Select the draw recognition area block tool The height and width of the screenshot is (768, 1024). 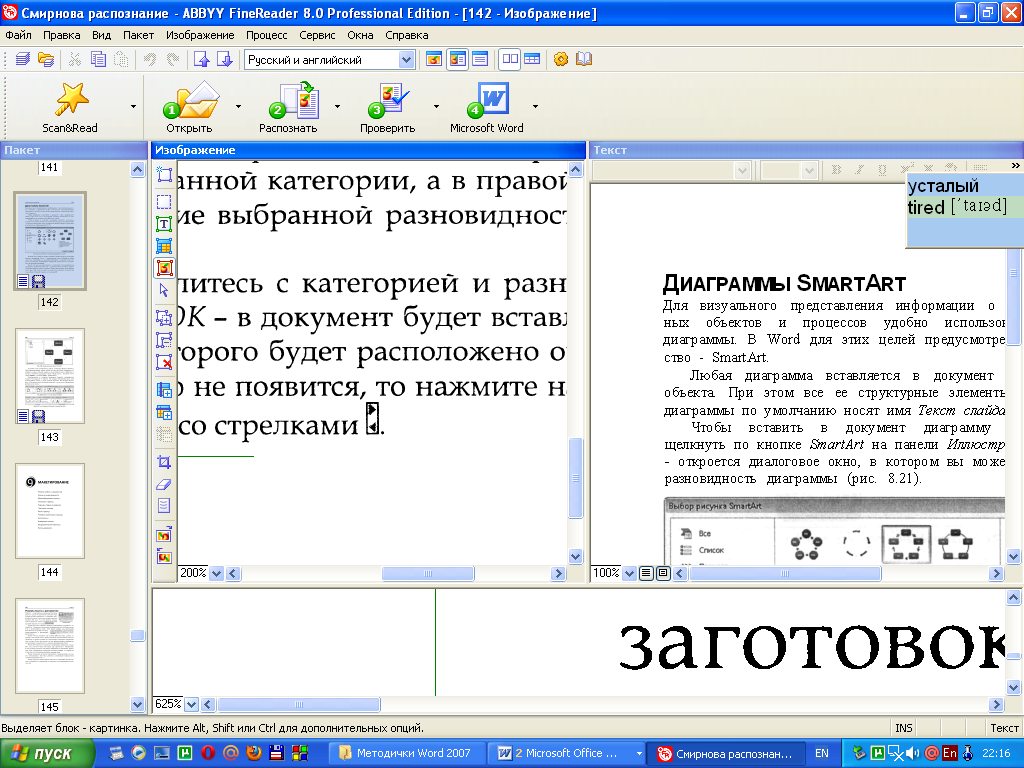coord(164,174)
